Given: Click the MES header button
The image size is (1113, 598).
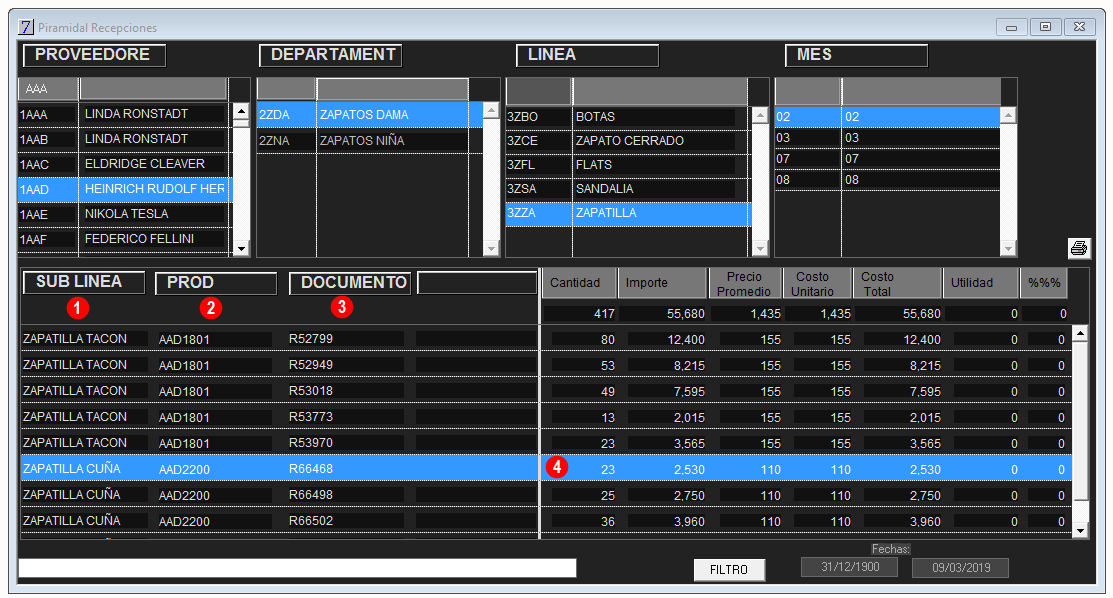Looking at the screenshot, I should point(857,55).
